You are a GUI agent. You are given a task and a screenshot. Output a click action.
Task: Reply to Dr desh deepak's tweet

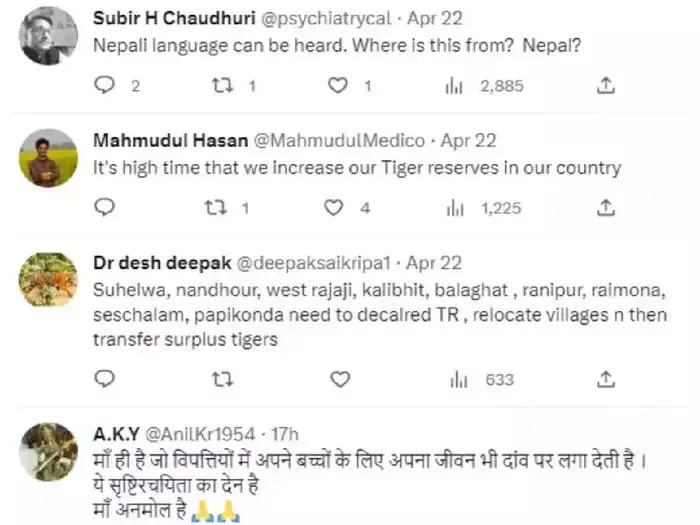point(105,379)
